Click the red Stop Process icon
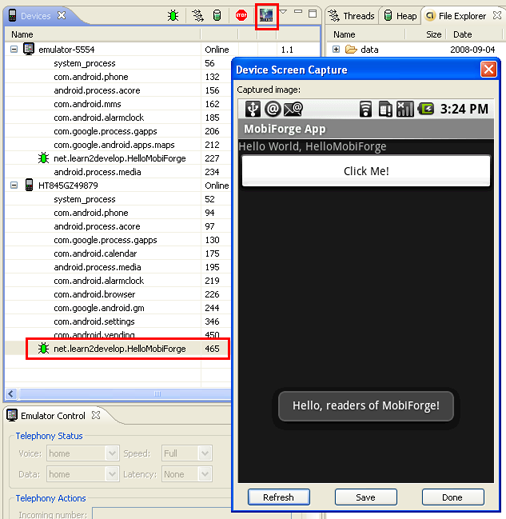The image size is (506, 519). pyautogui.click(x=241, y=15)
